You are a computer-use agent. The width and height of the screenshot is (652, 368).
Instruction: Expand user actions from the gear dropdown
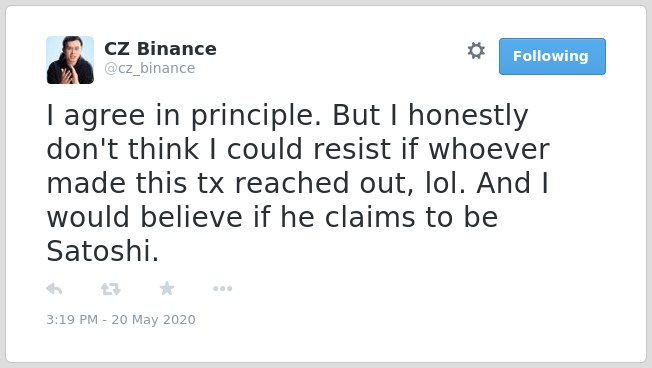click(x=476, y=51)
